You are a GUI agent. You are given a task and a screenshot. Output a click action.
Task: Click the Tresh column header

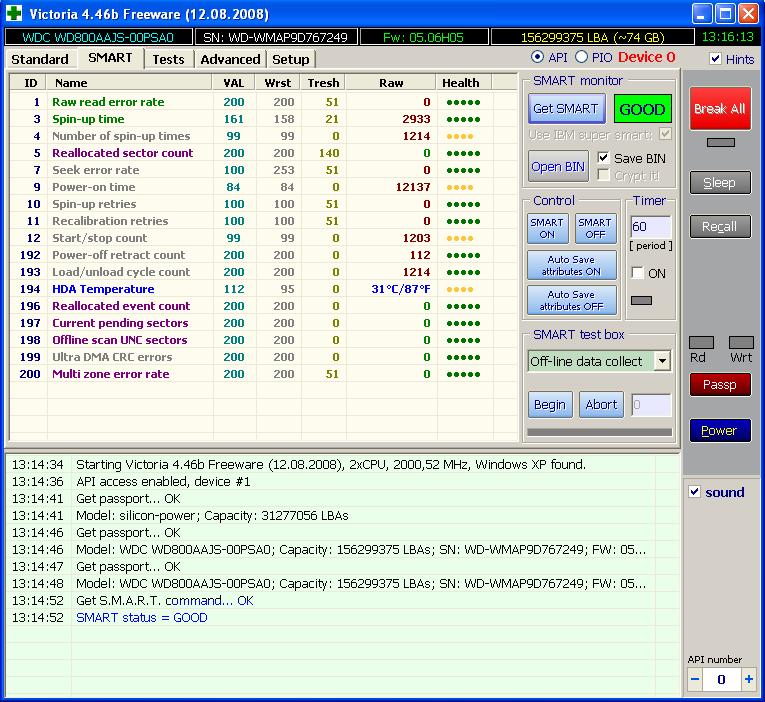(323, 83)
